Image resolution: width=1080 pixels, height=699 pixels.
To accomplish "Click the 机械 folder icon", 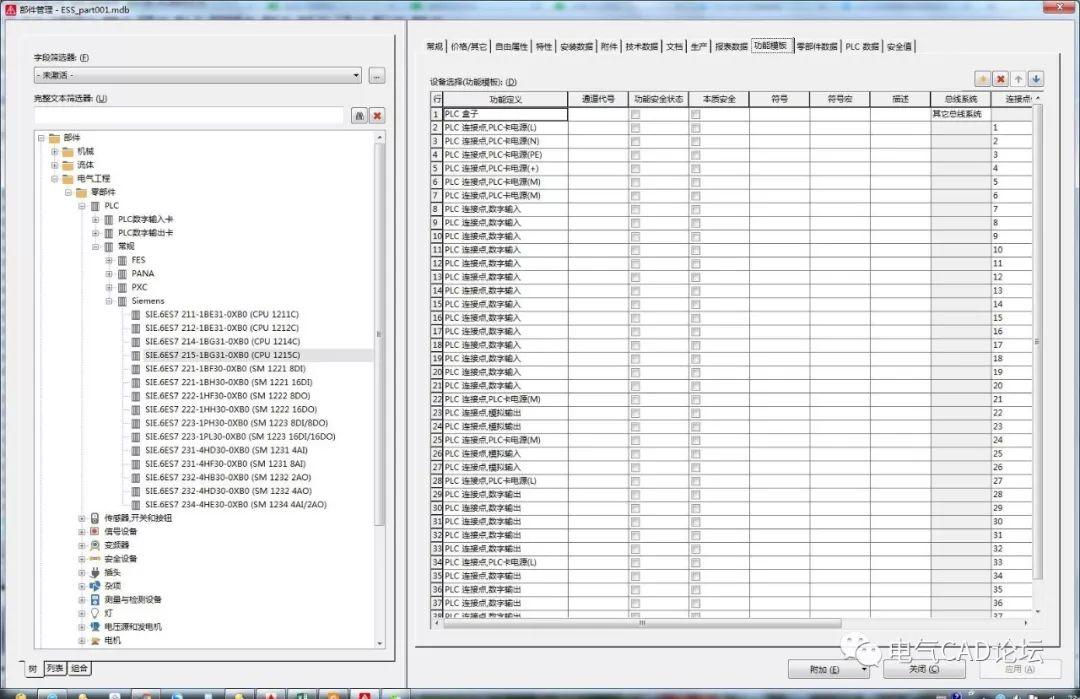I will pos(68,152).
